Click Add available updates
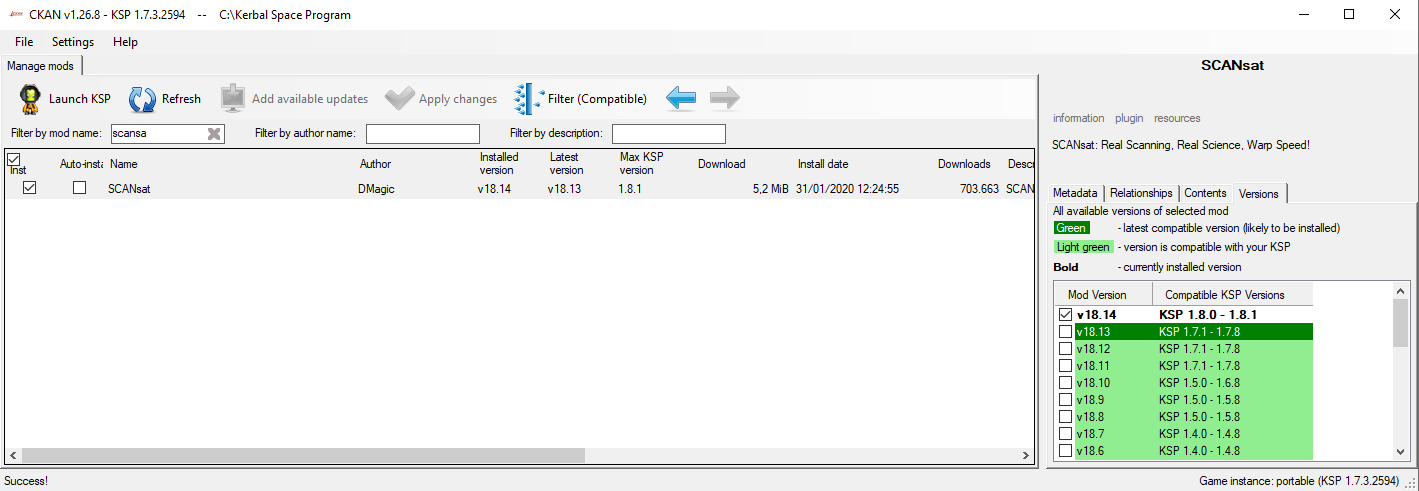The width and height of the screenshot is (1419, 491). click(295, 99)
